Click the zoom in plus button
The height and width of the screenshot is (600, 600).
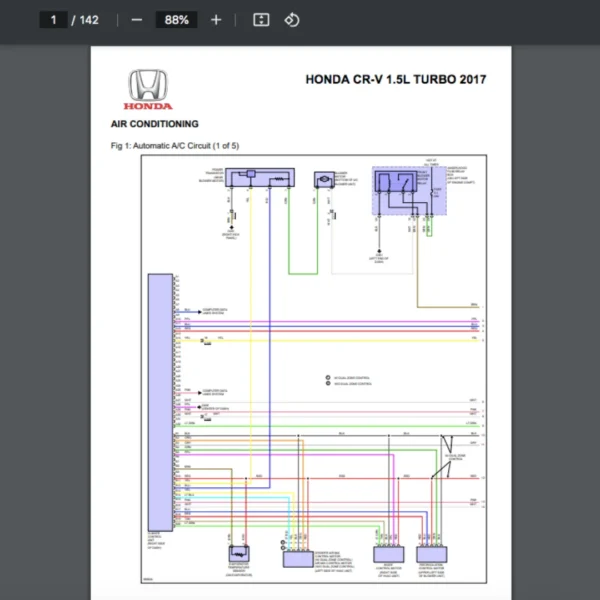(x=216, y=20)
